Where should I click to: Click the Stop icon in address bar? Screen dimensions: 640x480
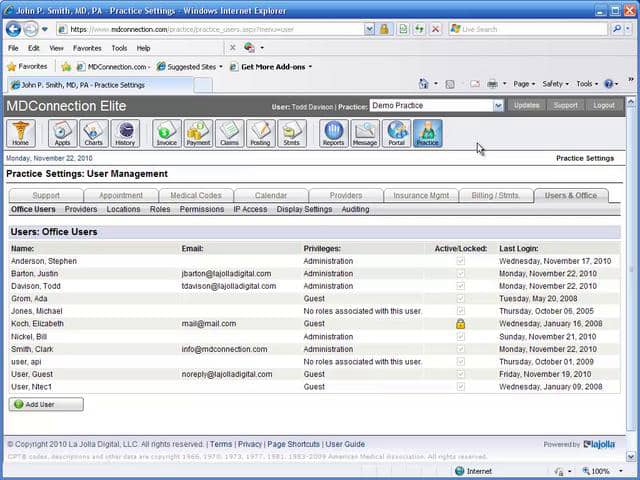(436, 29)
